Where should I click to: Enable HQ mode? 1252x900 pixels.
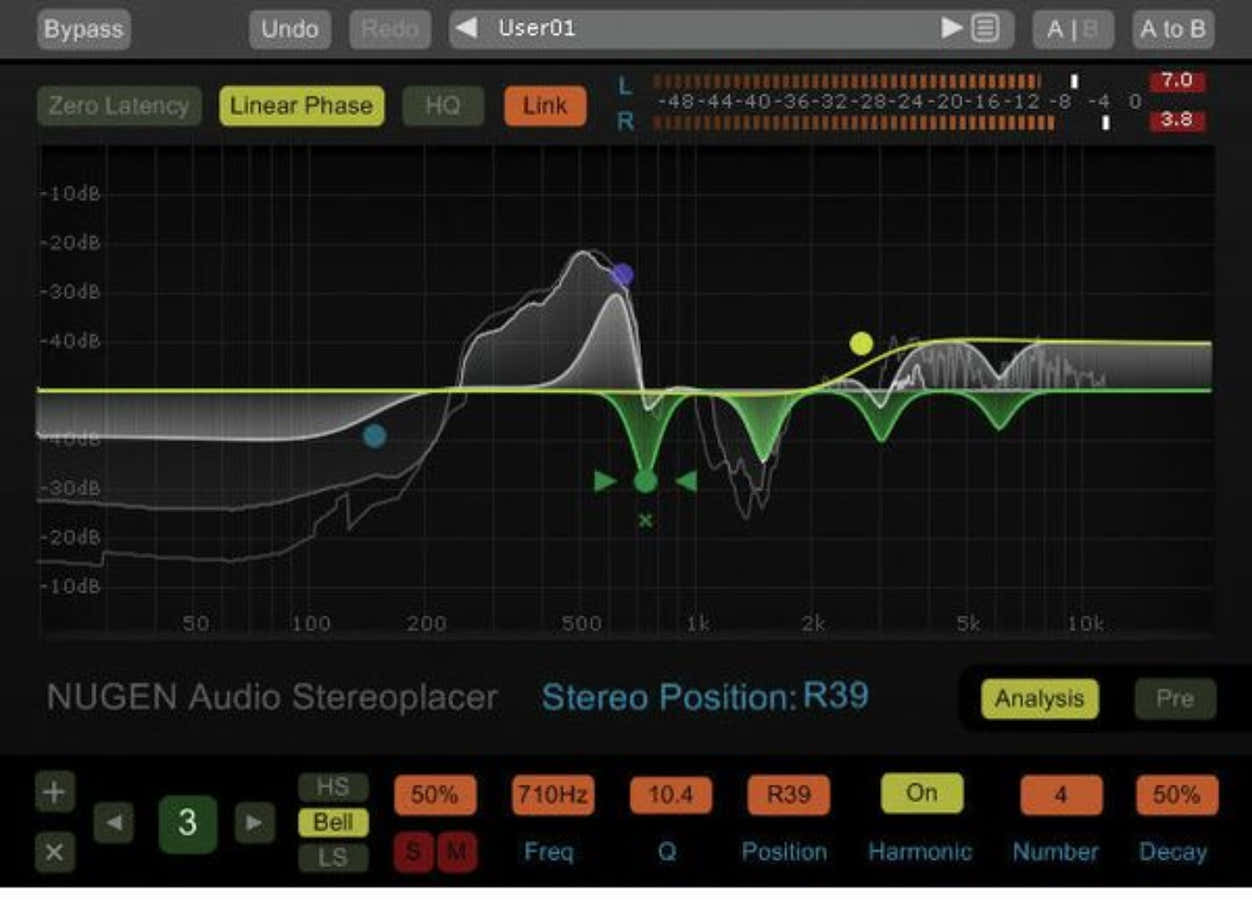coord(443,106)
